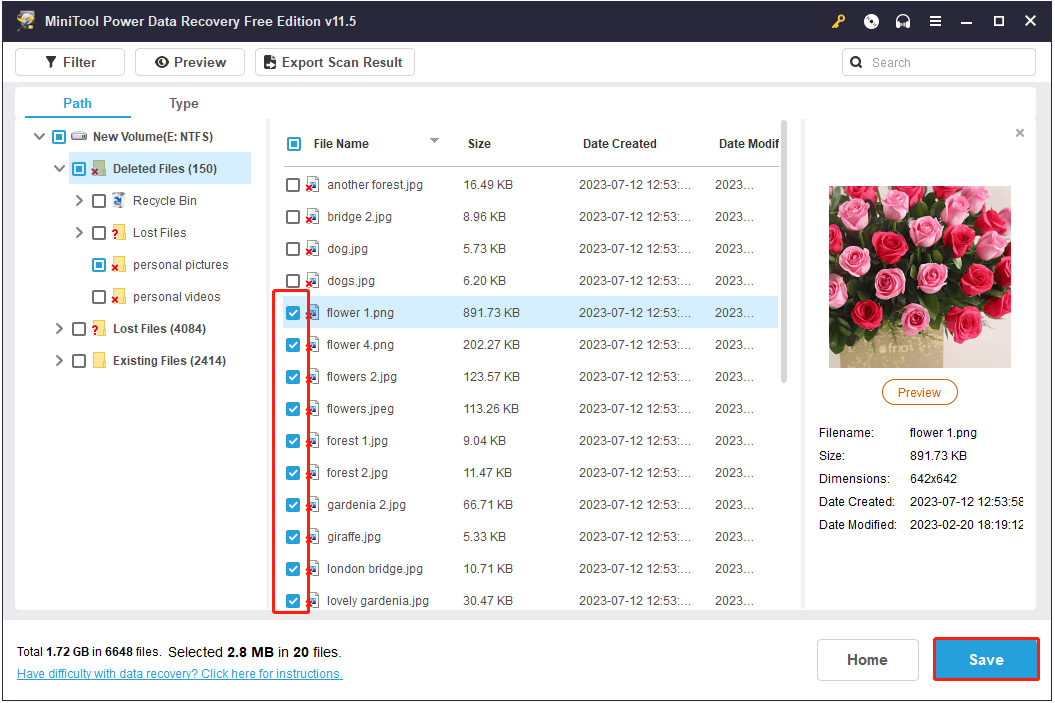The image size is (1055, 703).
Task: Open the bootable media disc icon
Action: (x=871, y=22)
